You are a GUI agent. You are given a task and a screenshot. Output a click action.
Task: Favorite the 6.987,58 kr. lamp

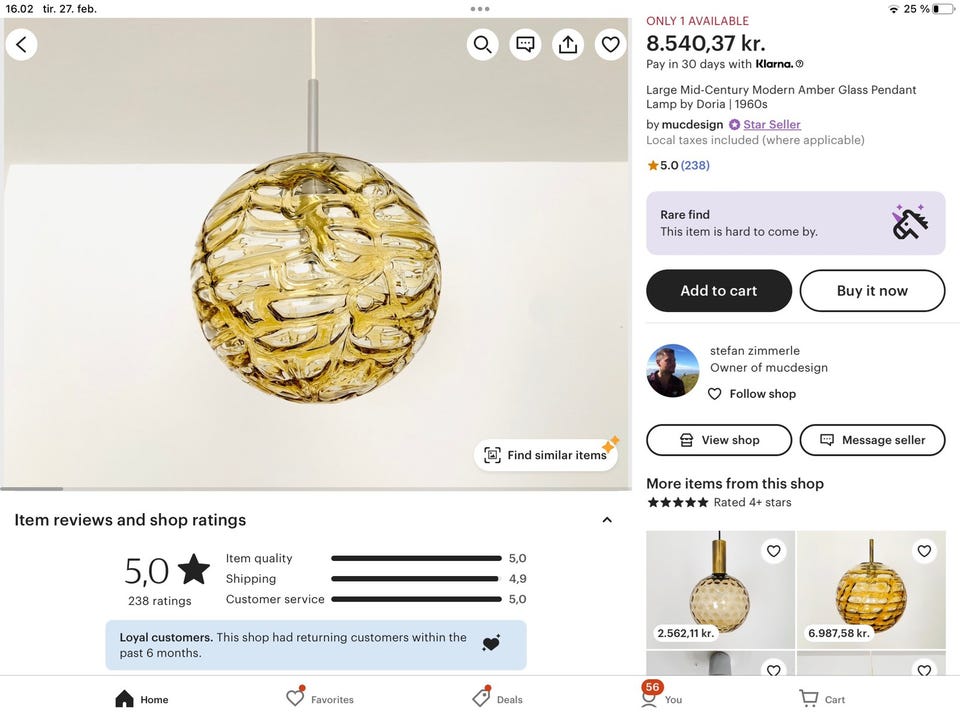[x=924, y=551]
